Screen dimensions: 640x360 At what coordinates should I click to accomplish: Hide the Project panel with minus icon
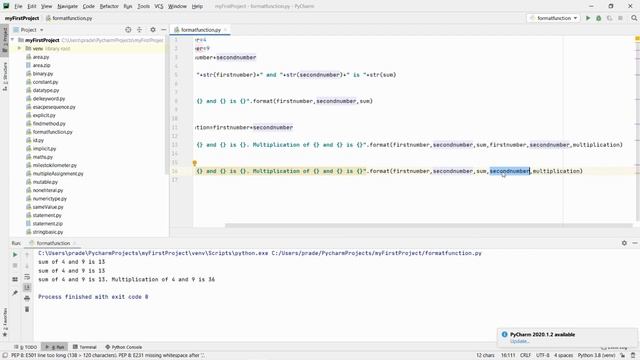[x=164, y=30]
